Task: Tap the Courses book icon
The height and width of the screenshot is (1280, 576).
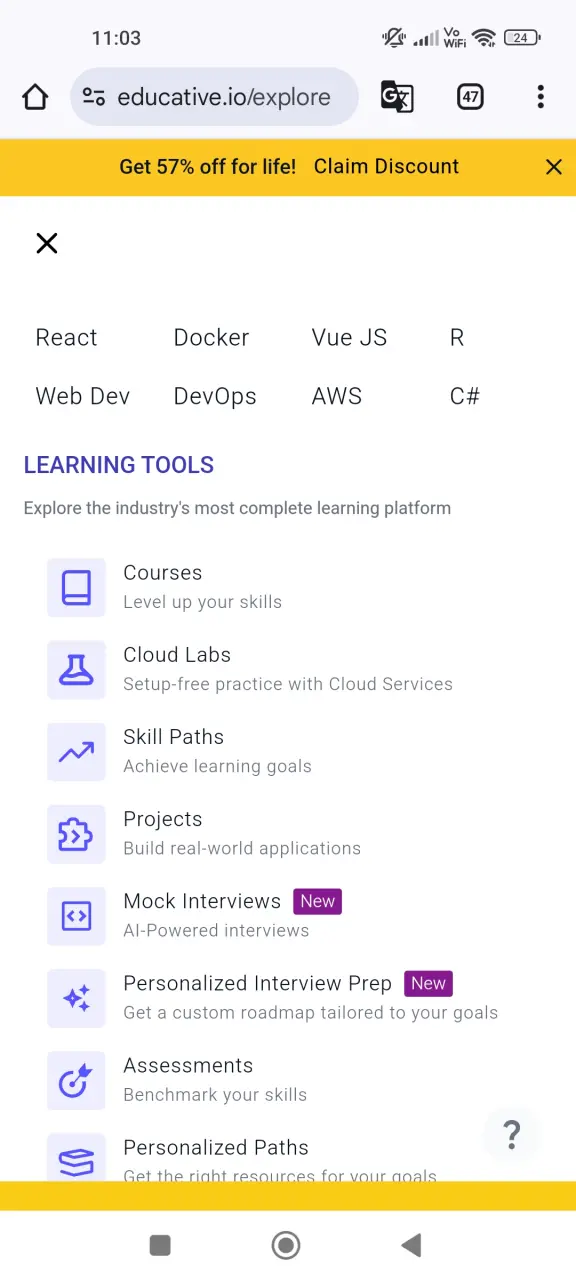Action: pos(76,587)
